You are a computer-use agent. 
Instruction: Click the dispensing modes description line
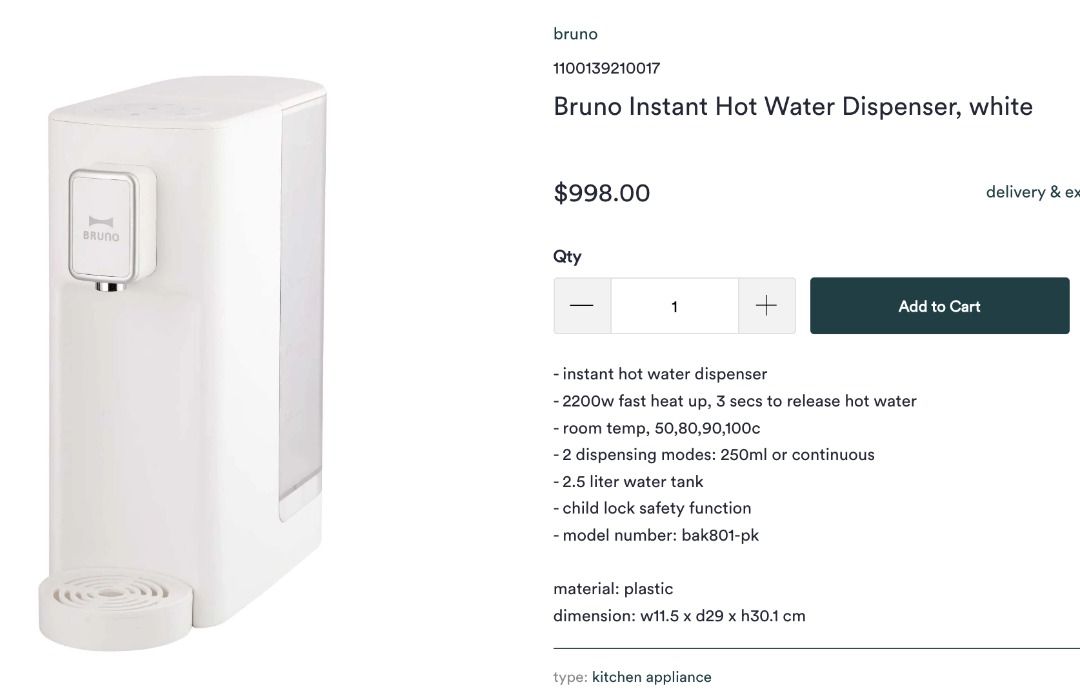[713, 454]
